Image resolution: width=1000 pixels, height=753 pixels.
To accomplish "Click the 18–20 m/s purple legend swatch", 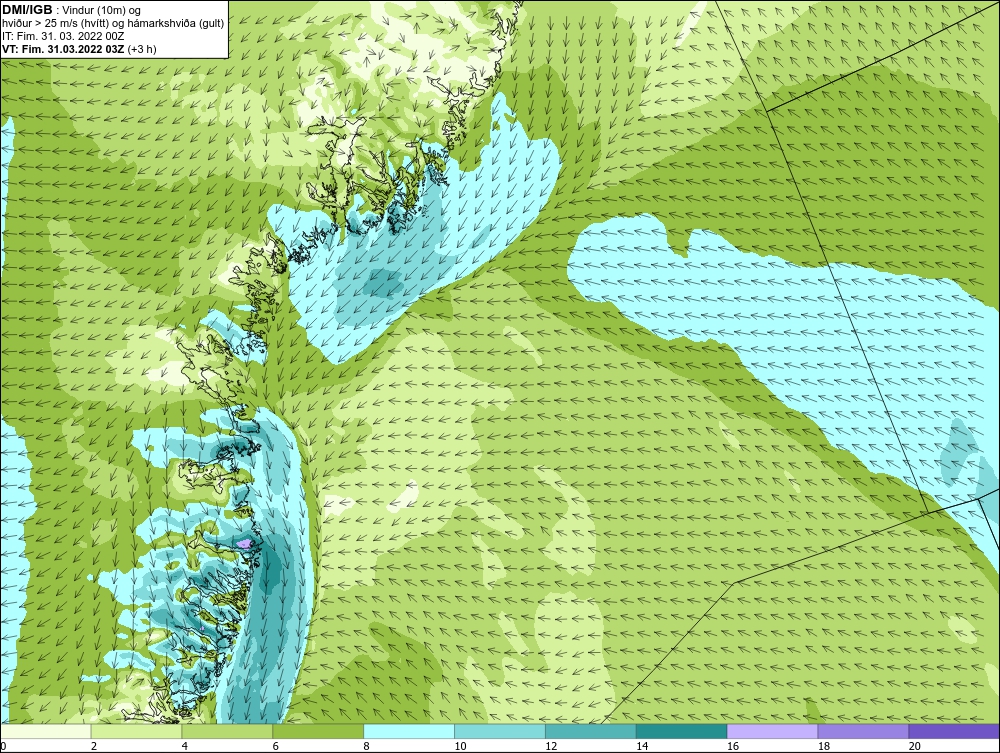I will tap(864, 731).
